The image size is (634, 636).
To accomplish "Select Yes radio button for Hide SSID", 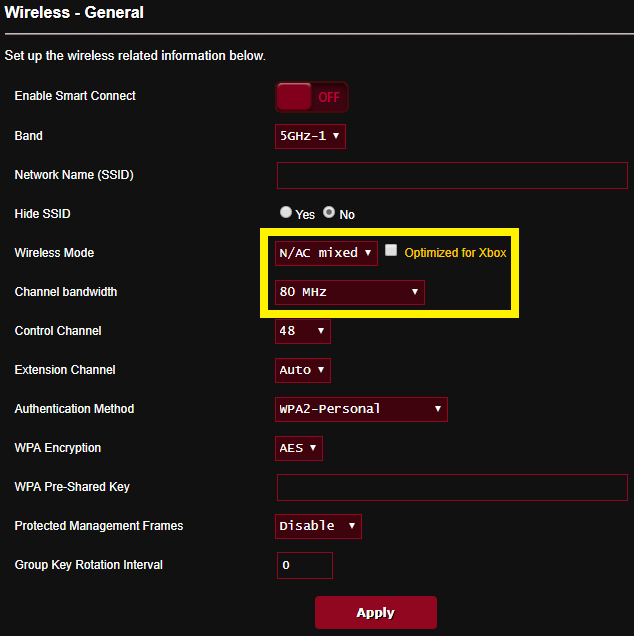I will pyautogui.click(x=286, y=213).
